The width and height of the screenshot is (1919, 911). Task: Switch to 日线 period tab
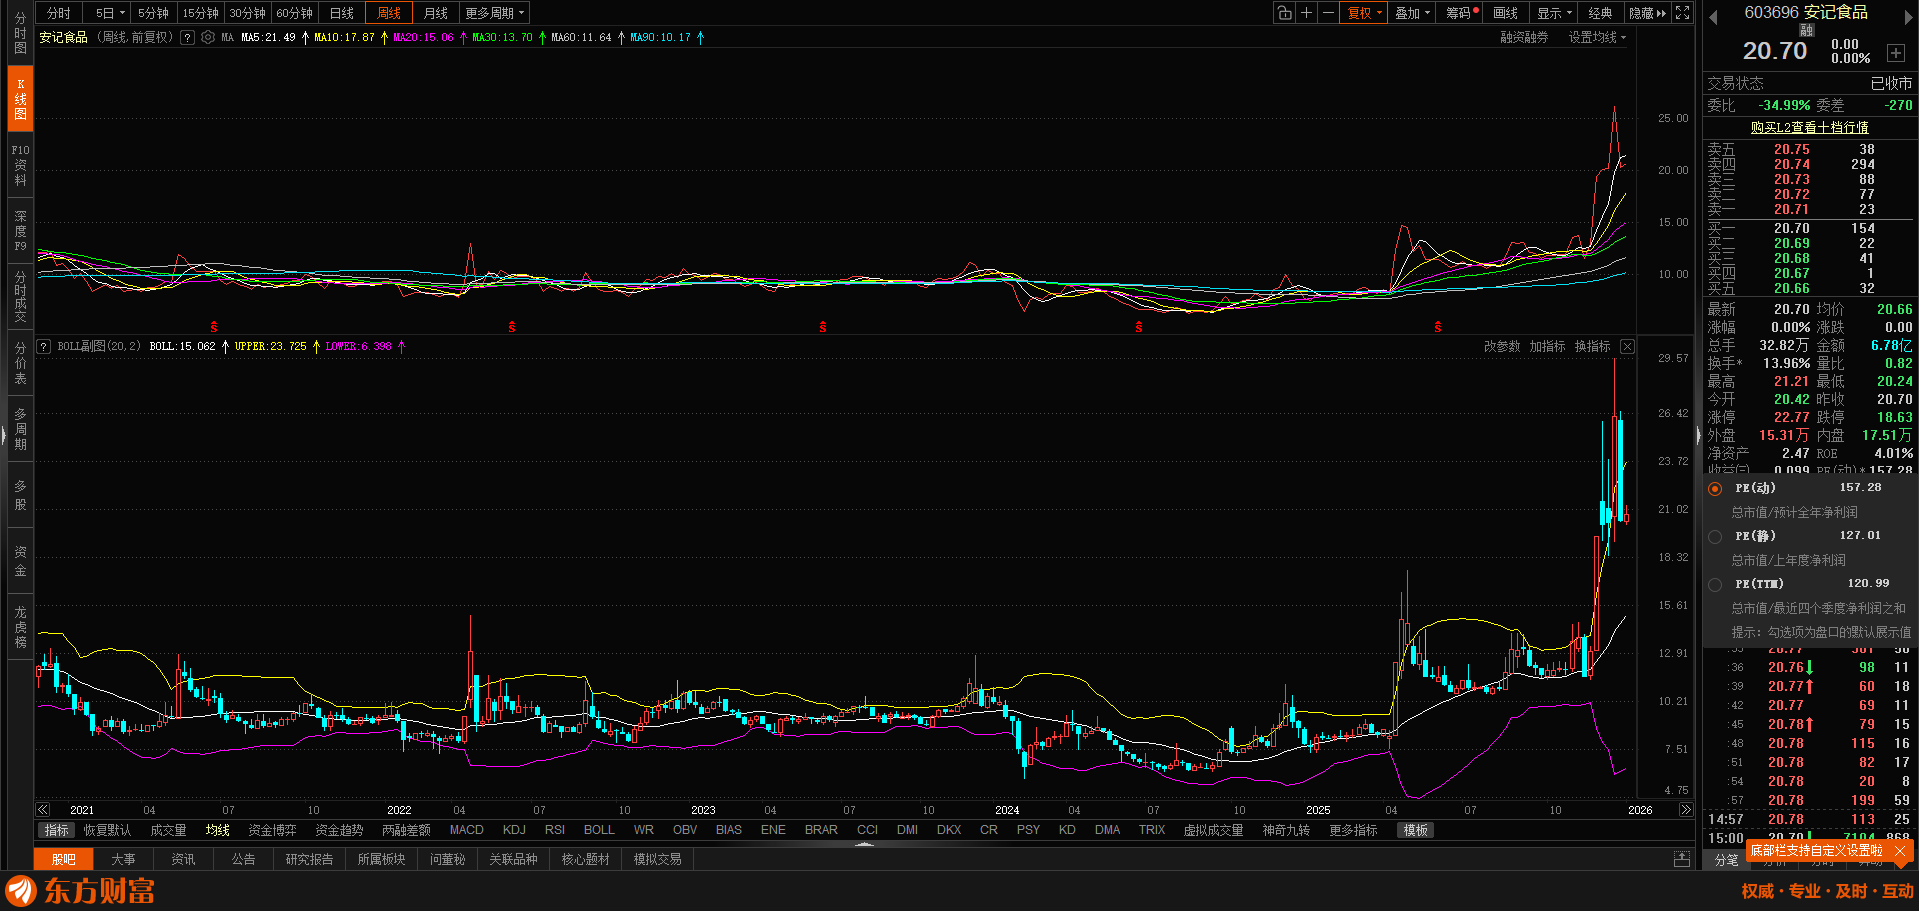pyautogui.click(x=342, y=13)
